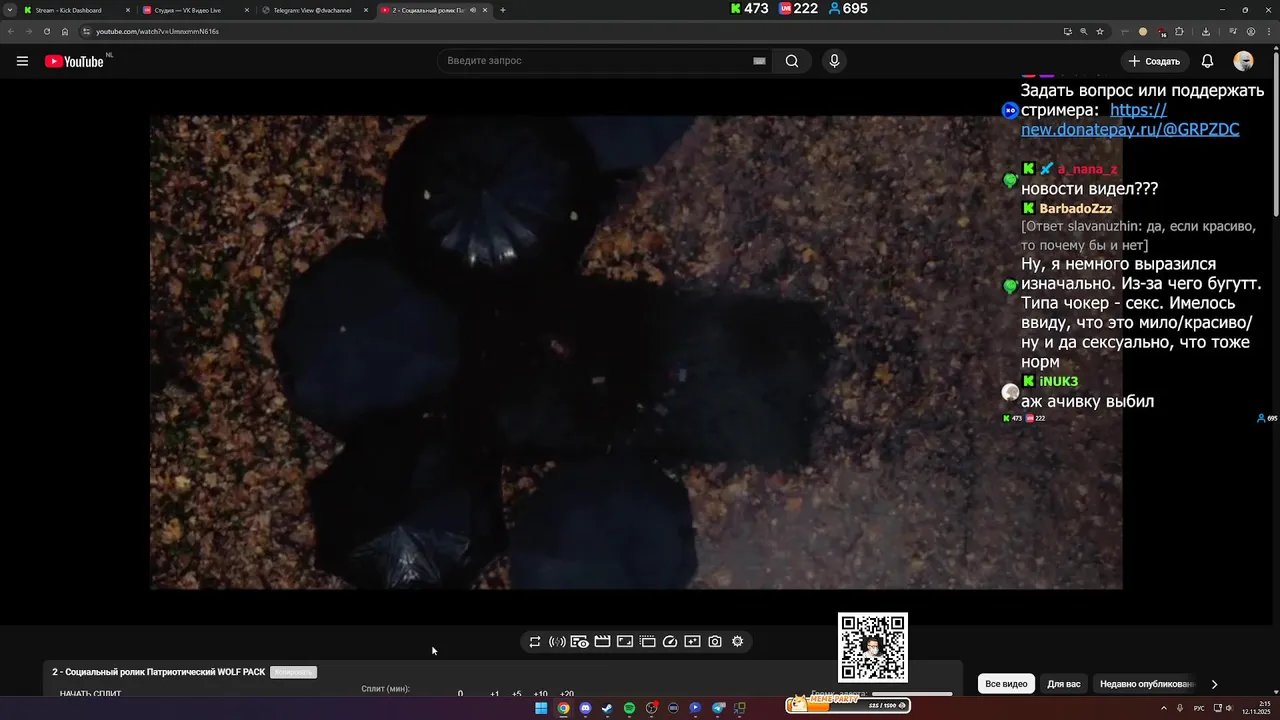The image size is (1280, 720).
Task: Click the dashed-frame view icon
Action: pyautogui.click(x=647, y=642)
